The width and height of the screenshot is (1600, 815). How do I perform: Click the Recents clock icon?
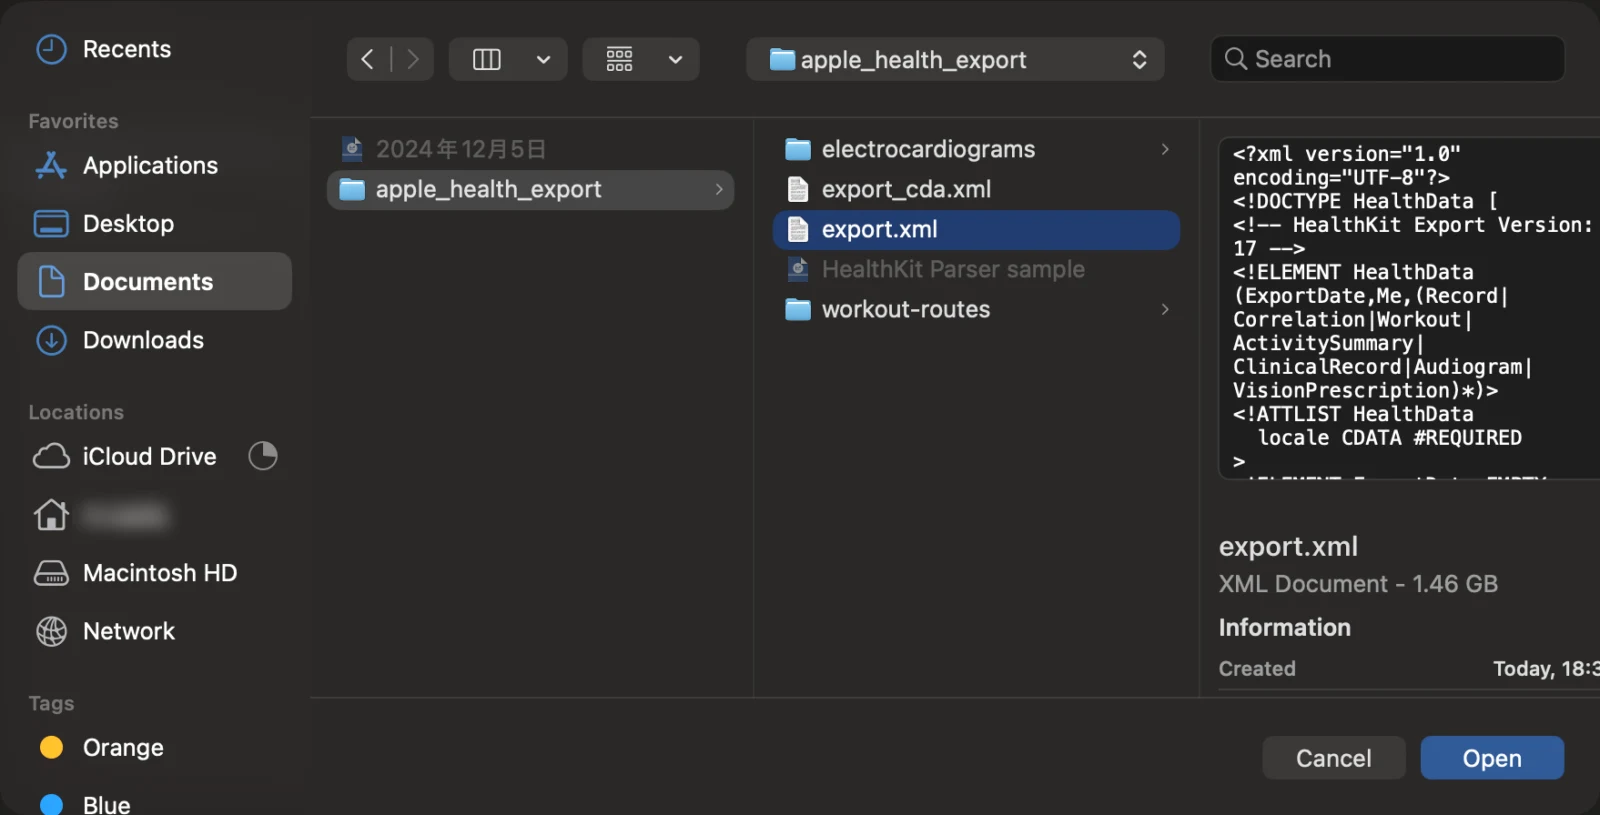[x=51, y=49]
